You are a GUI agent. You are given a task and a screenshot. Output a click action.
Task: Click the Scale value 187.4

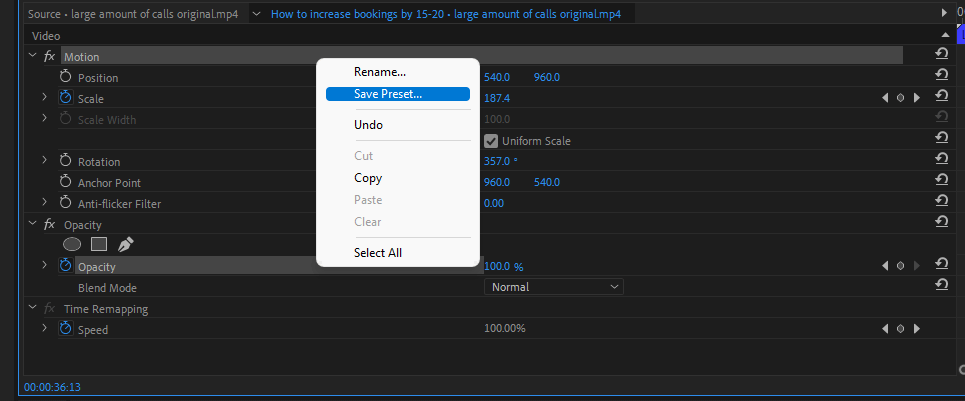pyautogui.click(x=497, y=98)
